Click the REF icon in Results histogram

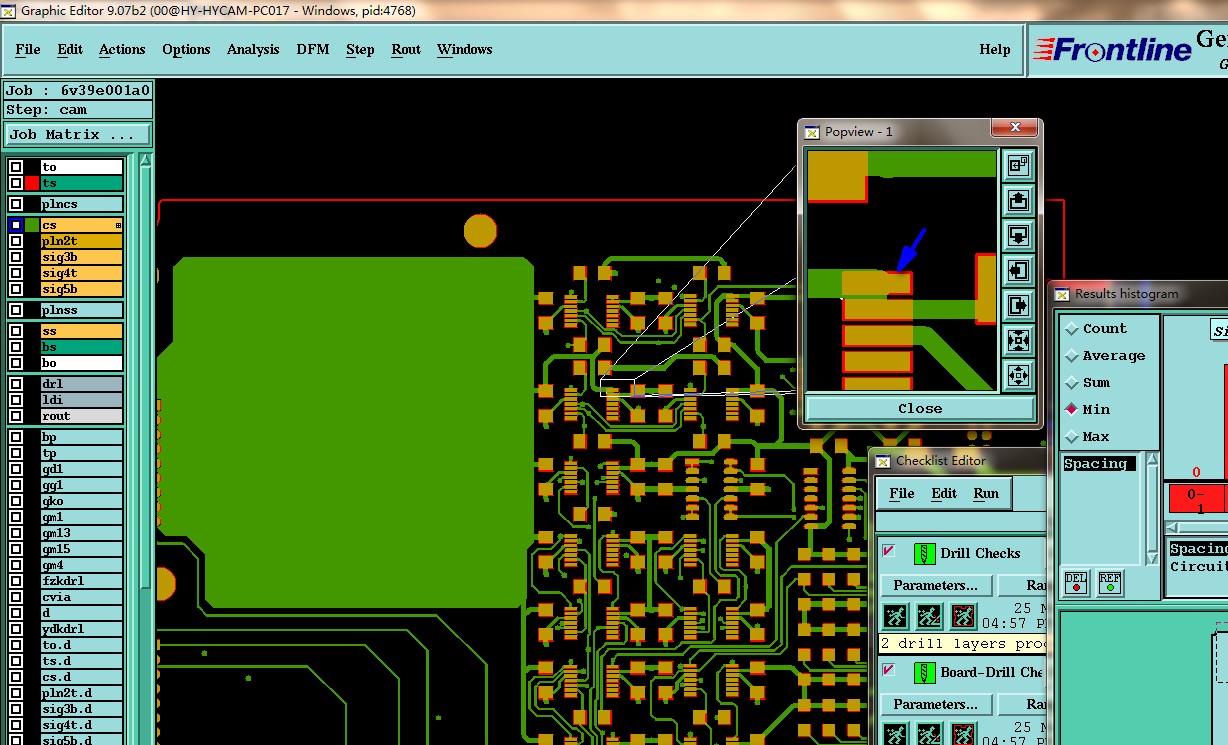(x=1109, y=582)
